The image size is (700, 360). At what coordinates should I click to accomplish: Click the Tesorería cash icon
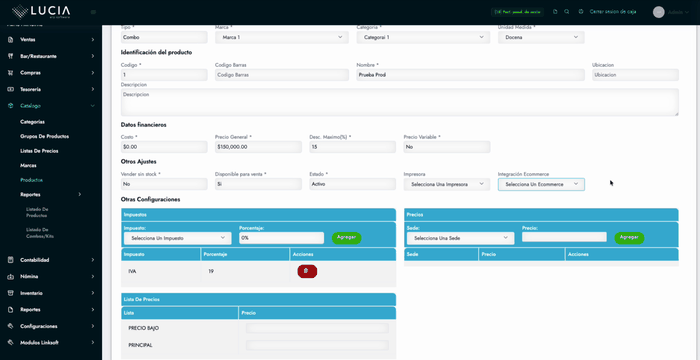click(x=11, y=89)
